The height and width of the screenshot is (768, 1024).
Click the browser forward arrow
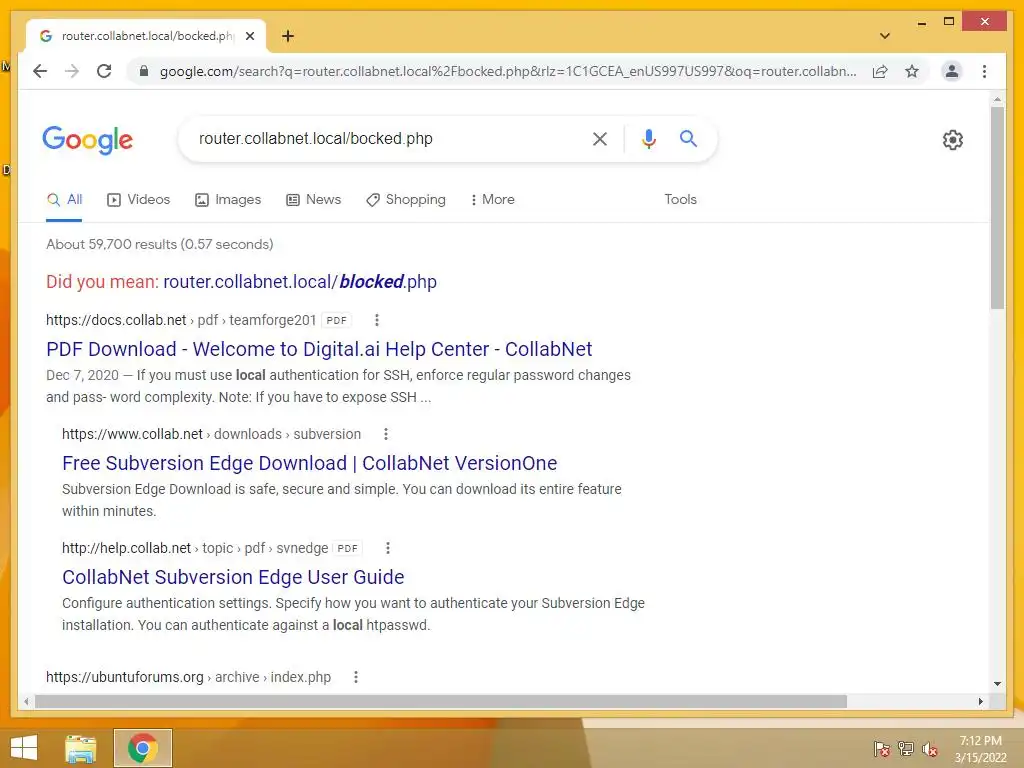click(72, 71)
